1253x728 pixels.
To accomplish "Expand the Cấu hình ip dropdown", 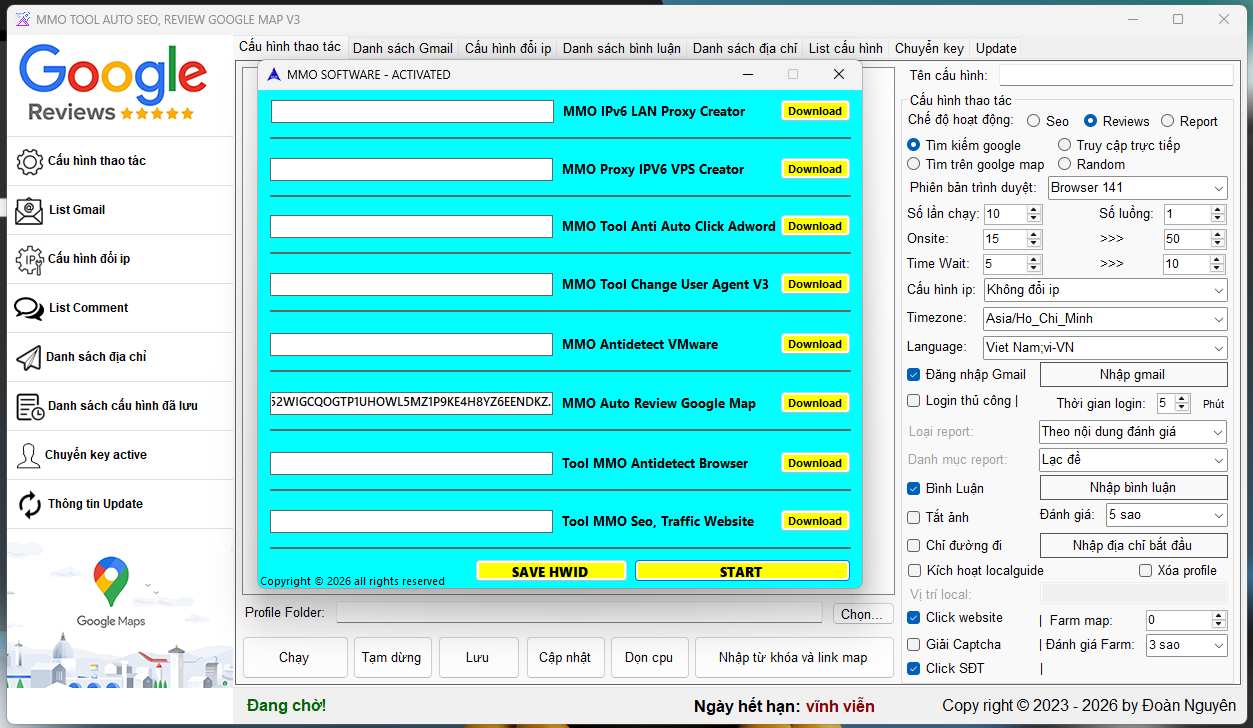I will (1106, 290).
